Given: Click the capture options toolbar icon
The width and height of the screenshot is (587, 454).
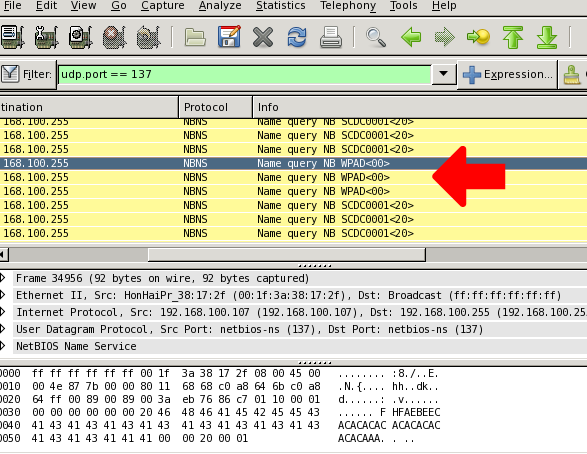Looking at the screenshot, I should pyautogui.click(x=46, y=37).
